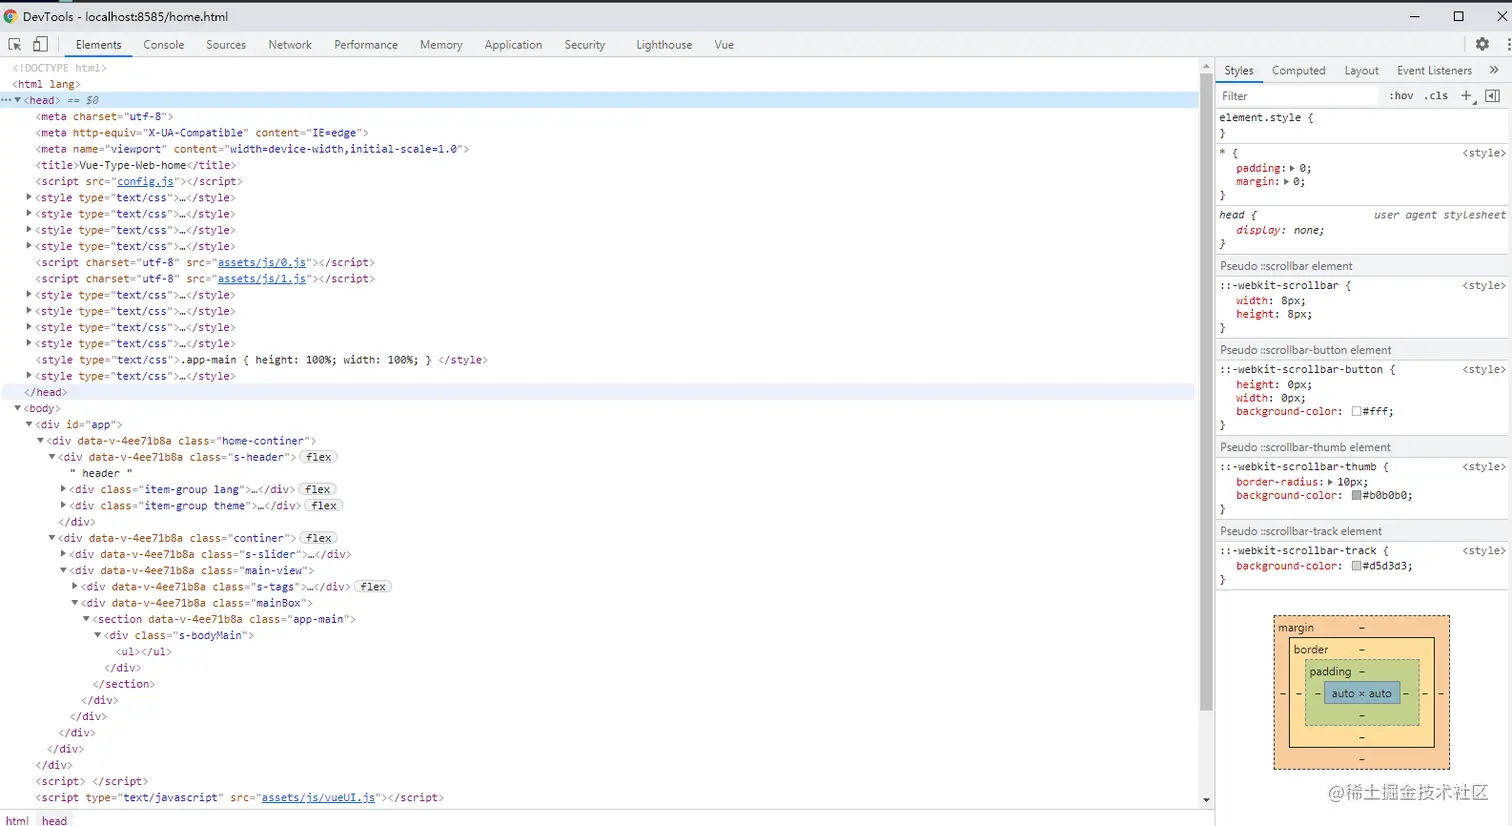Switch to the Sources tab
The image size is (1512, 826).
226,45
